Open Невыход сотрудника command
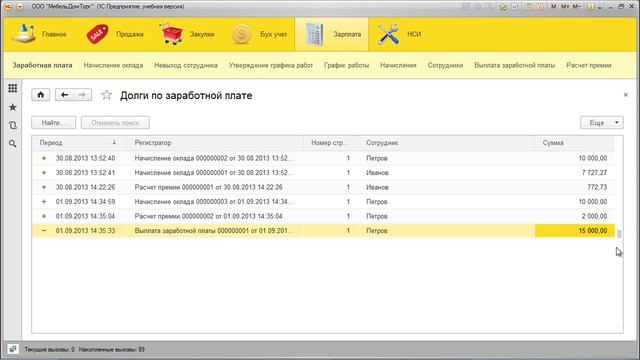The image size is (640, 360). [x=186, y=65]
